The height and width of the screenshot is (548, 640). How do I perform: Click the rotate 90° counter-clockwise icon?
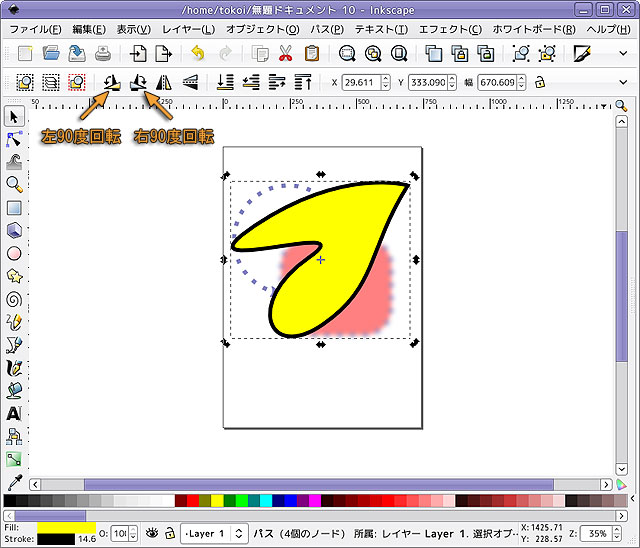[x=113, y=83]
